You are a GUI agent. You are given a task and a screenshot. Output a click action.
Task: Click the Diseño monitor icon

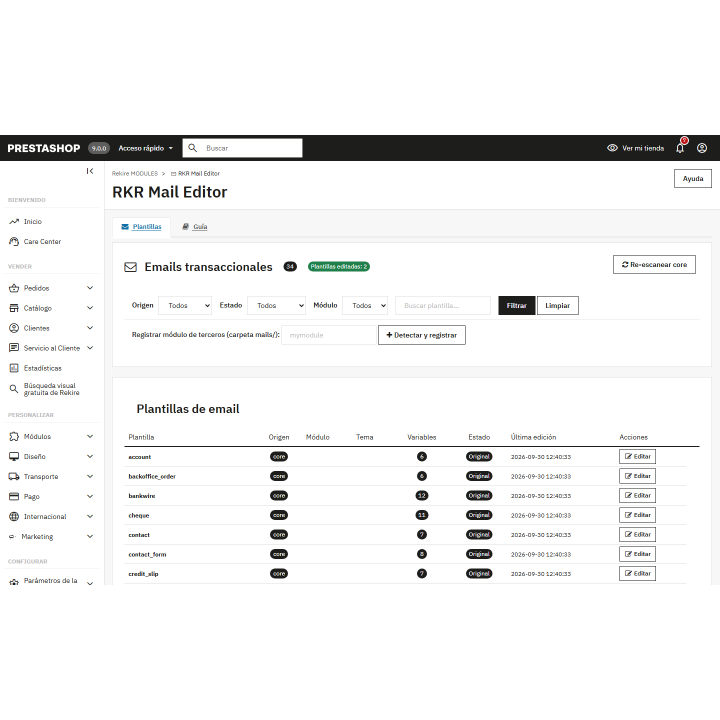tap(14, 456)
